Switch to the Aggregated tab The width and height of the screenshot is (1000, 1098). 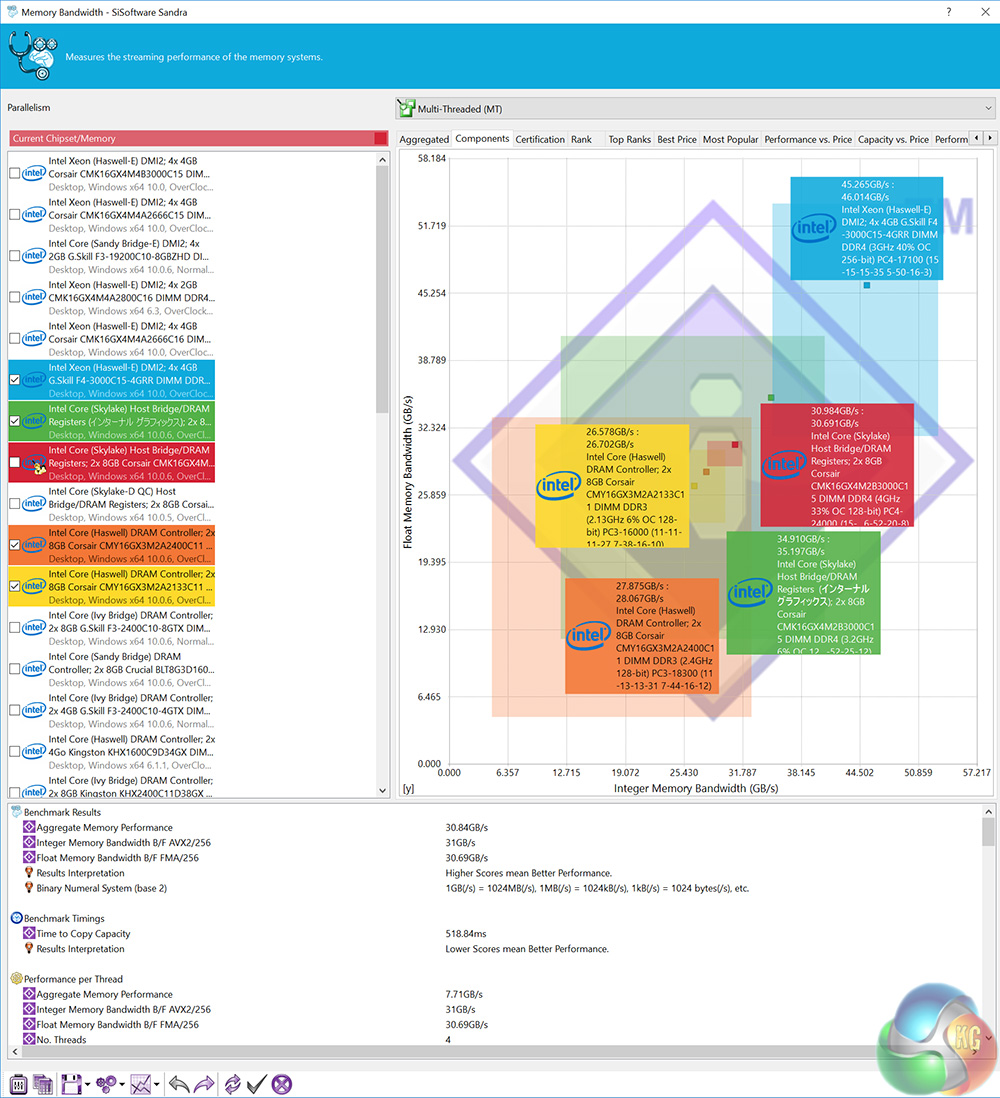pos(424,139)
